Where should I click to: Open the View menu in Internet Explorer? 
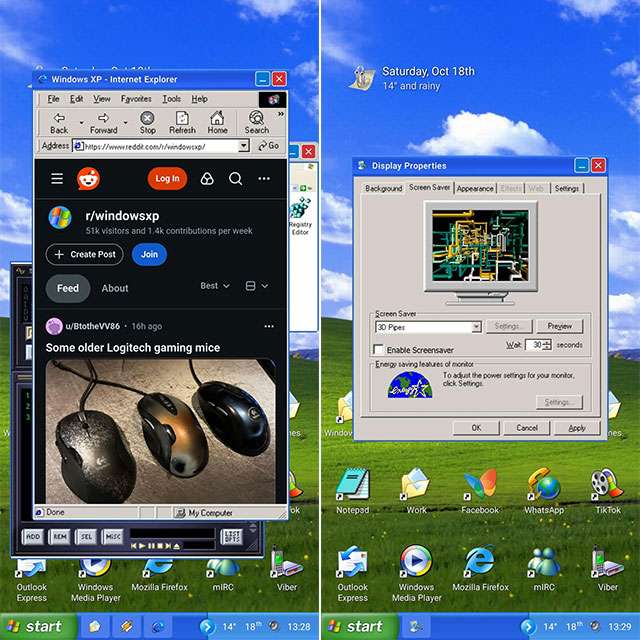click(x=102, y=99)
